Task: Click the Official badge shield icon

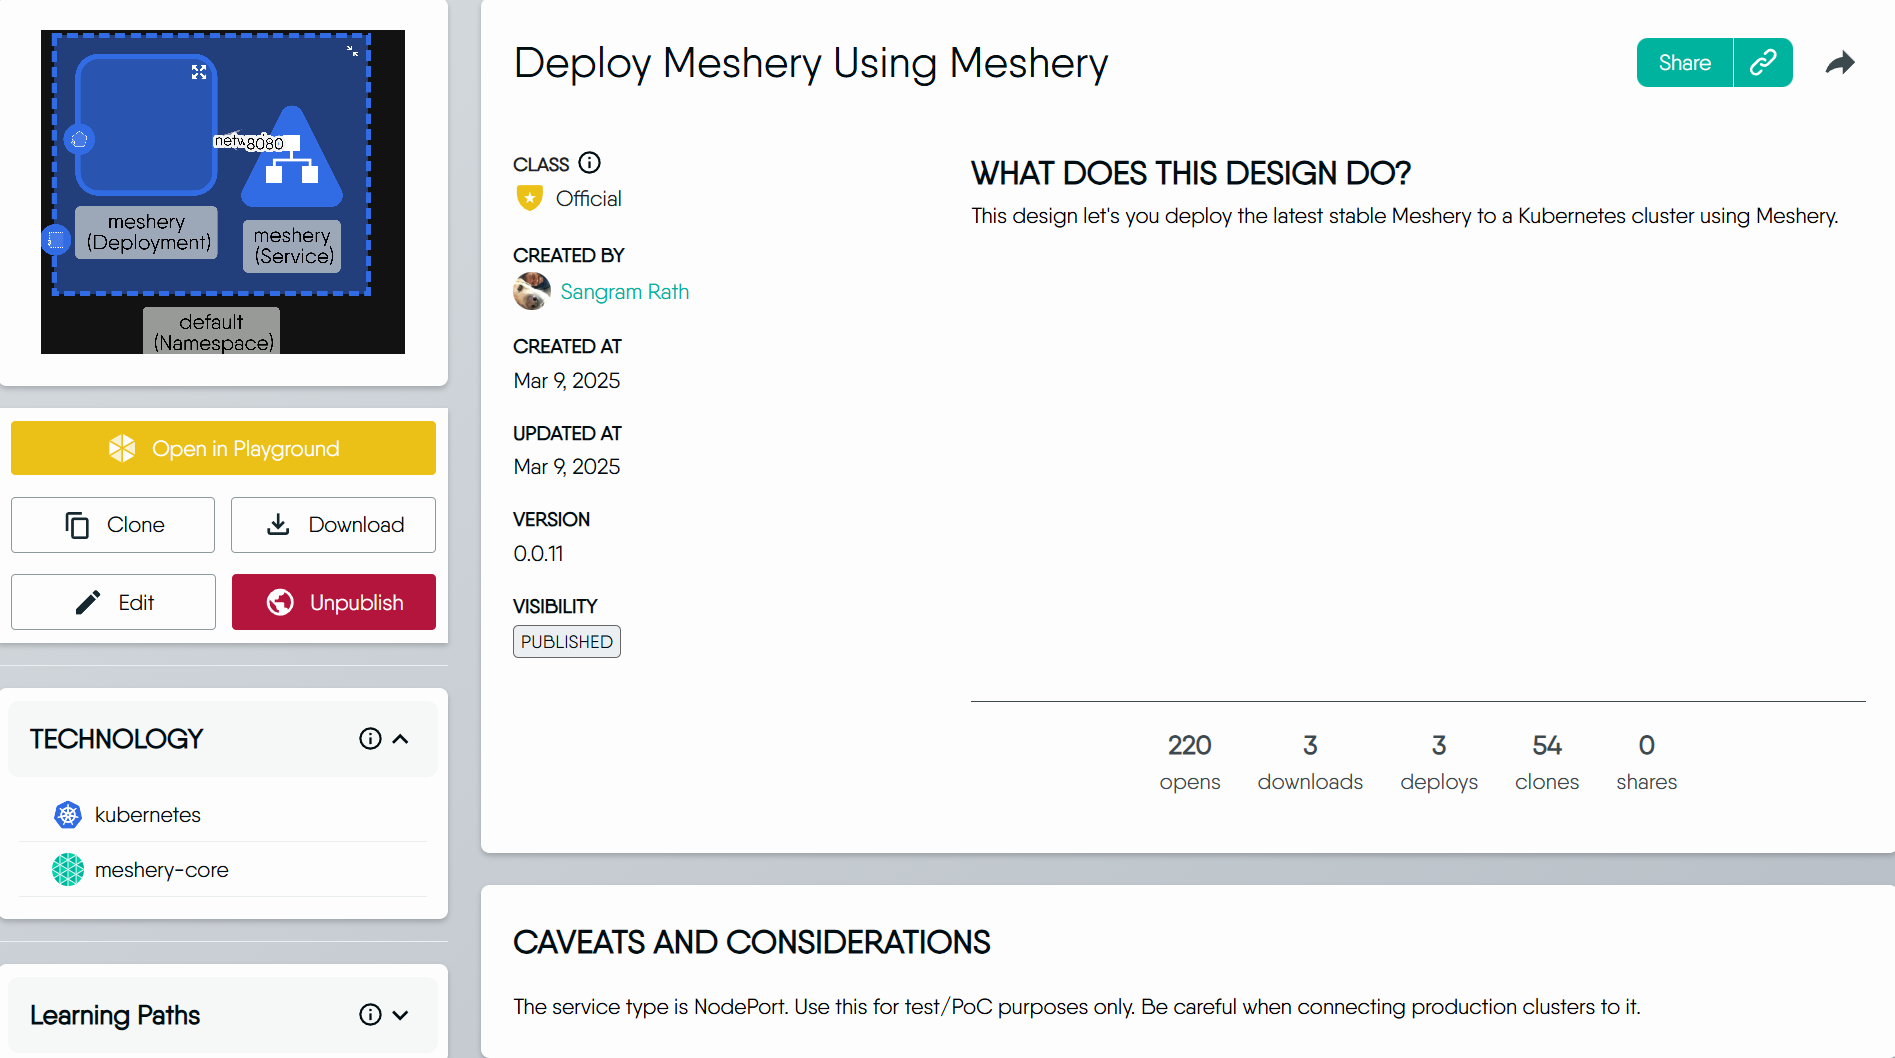Action: pyautogui.click(x=529, y=198)
